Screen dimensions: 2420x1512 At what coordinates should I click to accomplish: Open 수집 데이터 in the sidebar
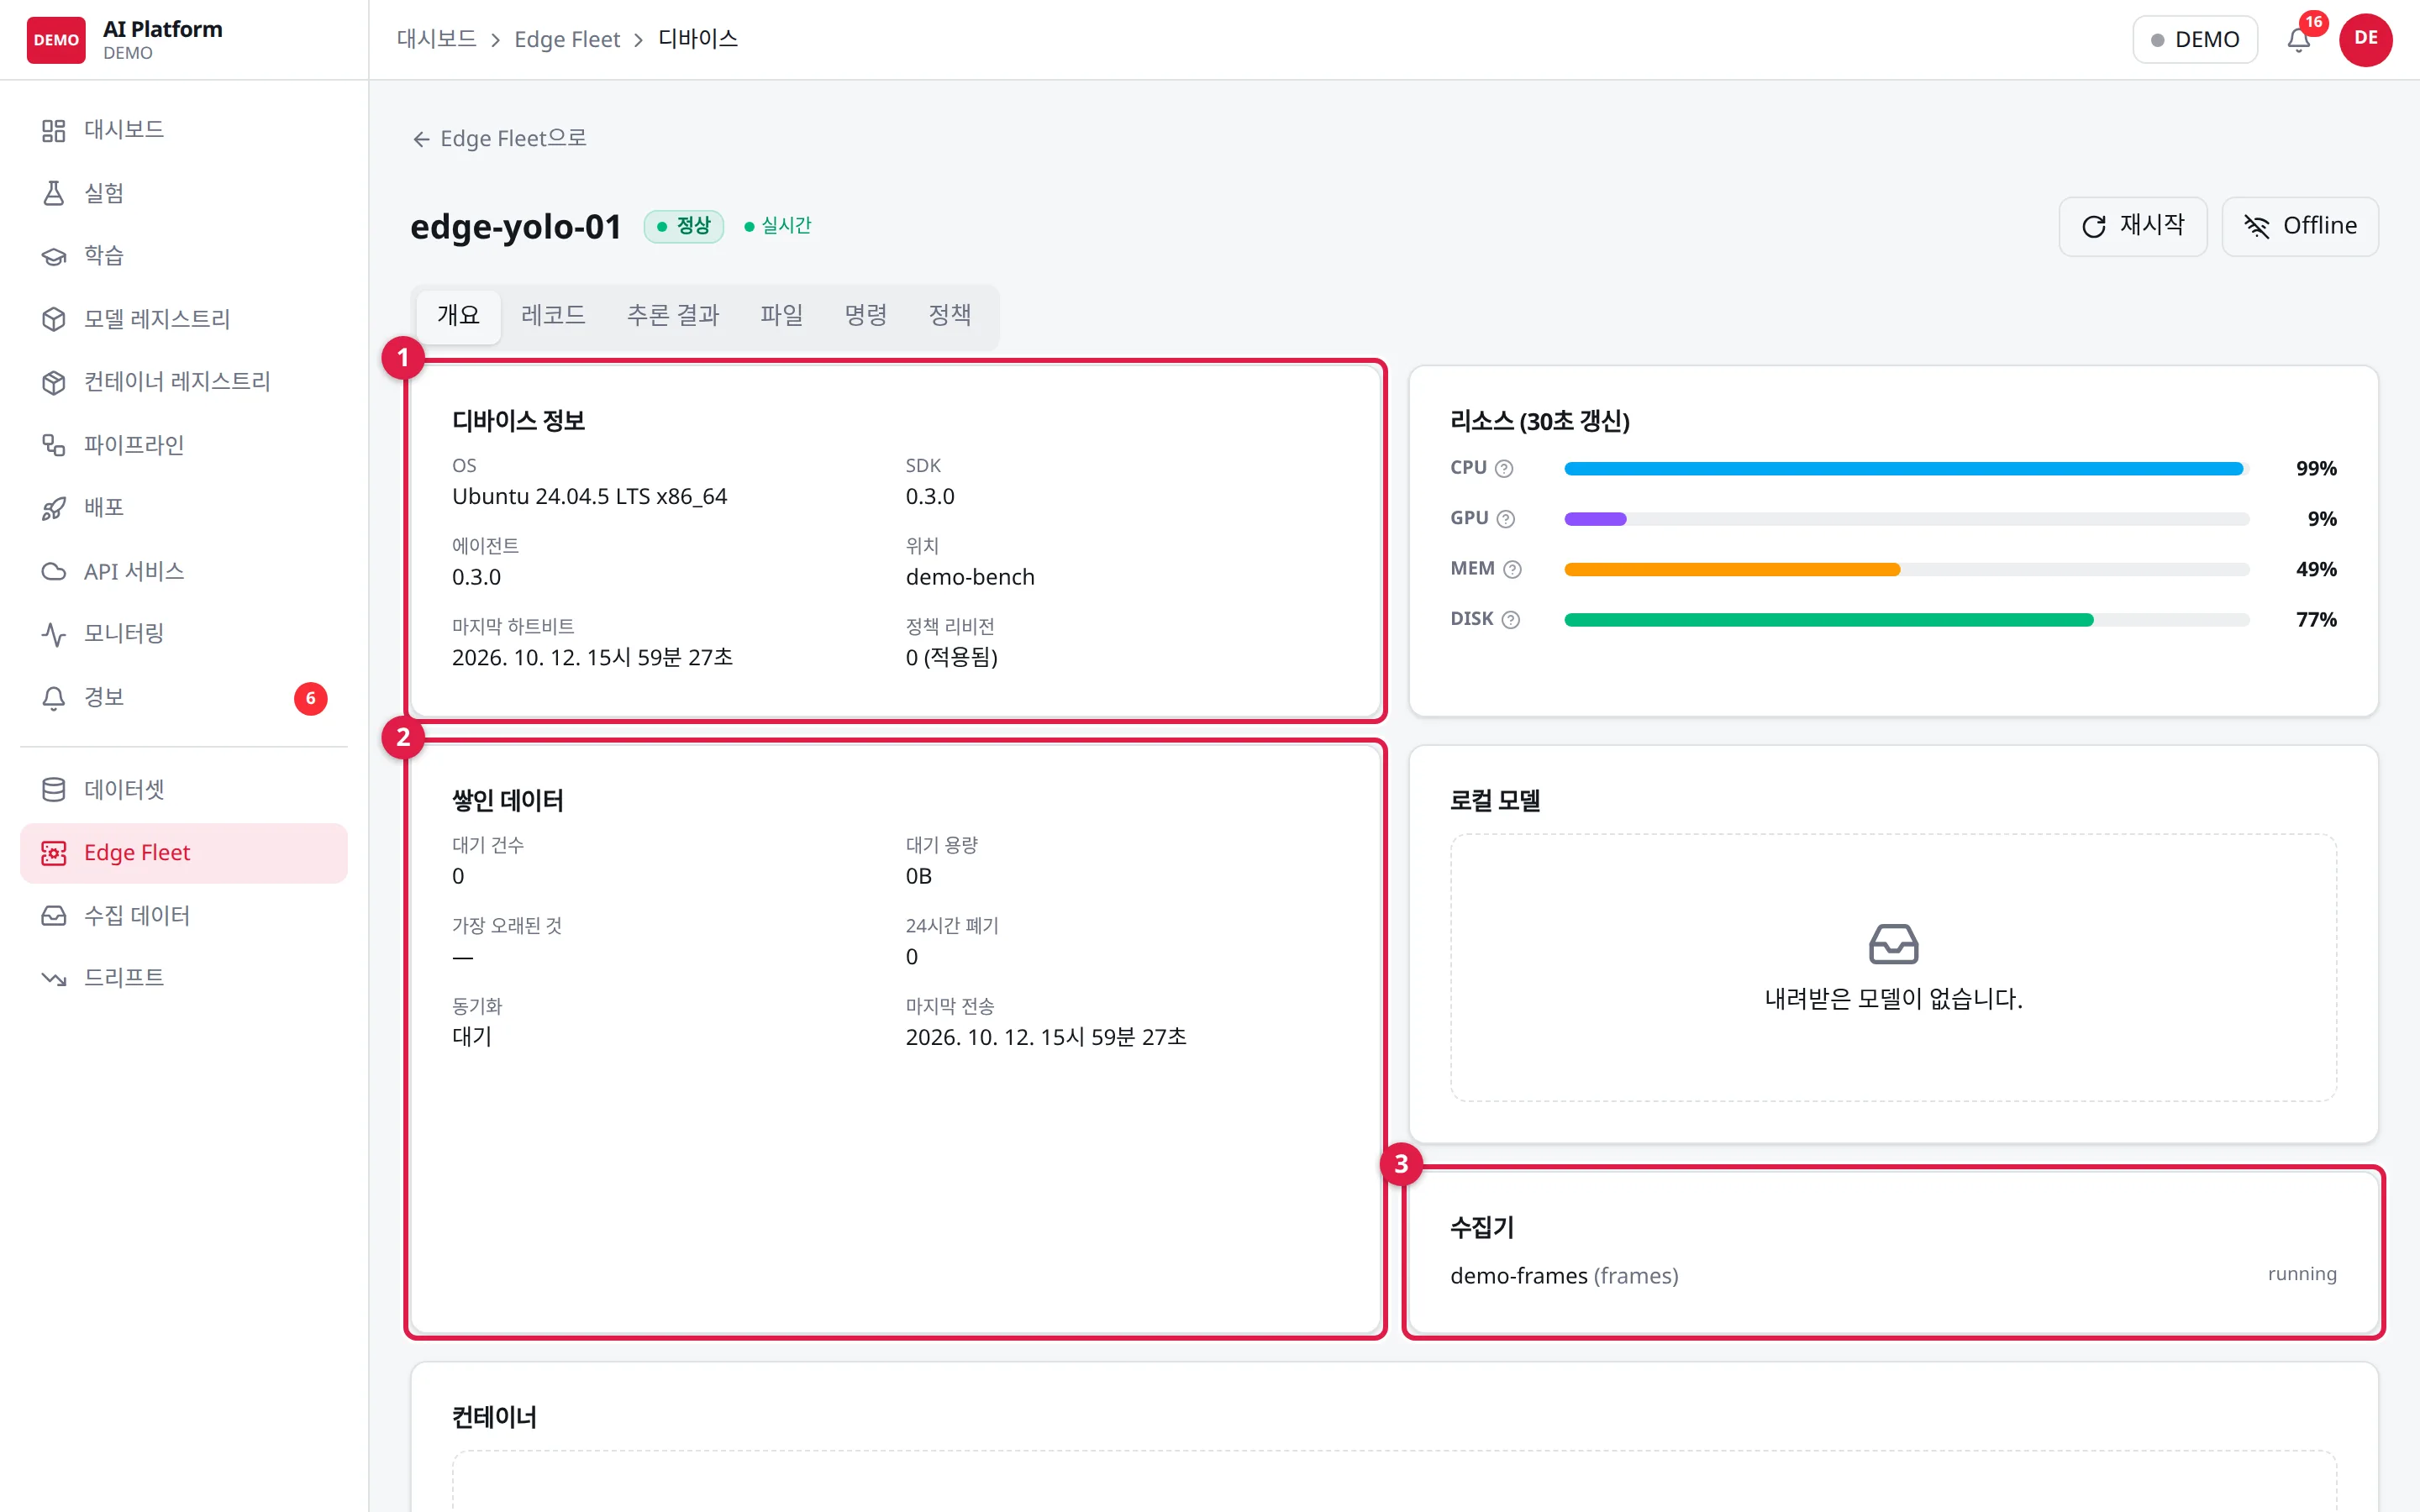click(x=183, y=916)
